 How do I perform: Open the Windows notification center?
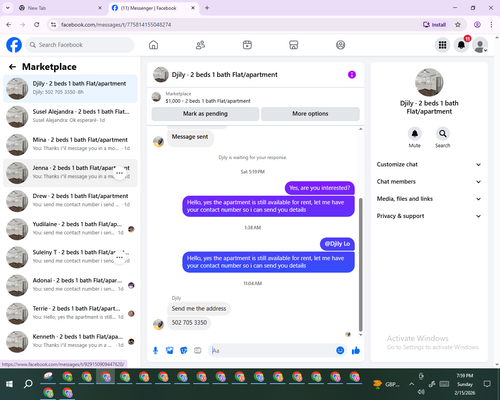pyautogui.click(x=487, y=384)
